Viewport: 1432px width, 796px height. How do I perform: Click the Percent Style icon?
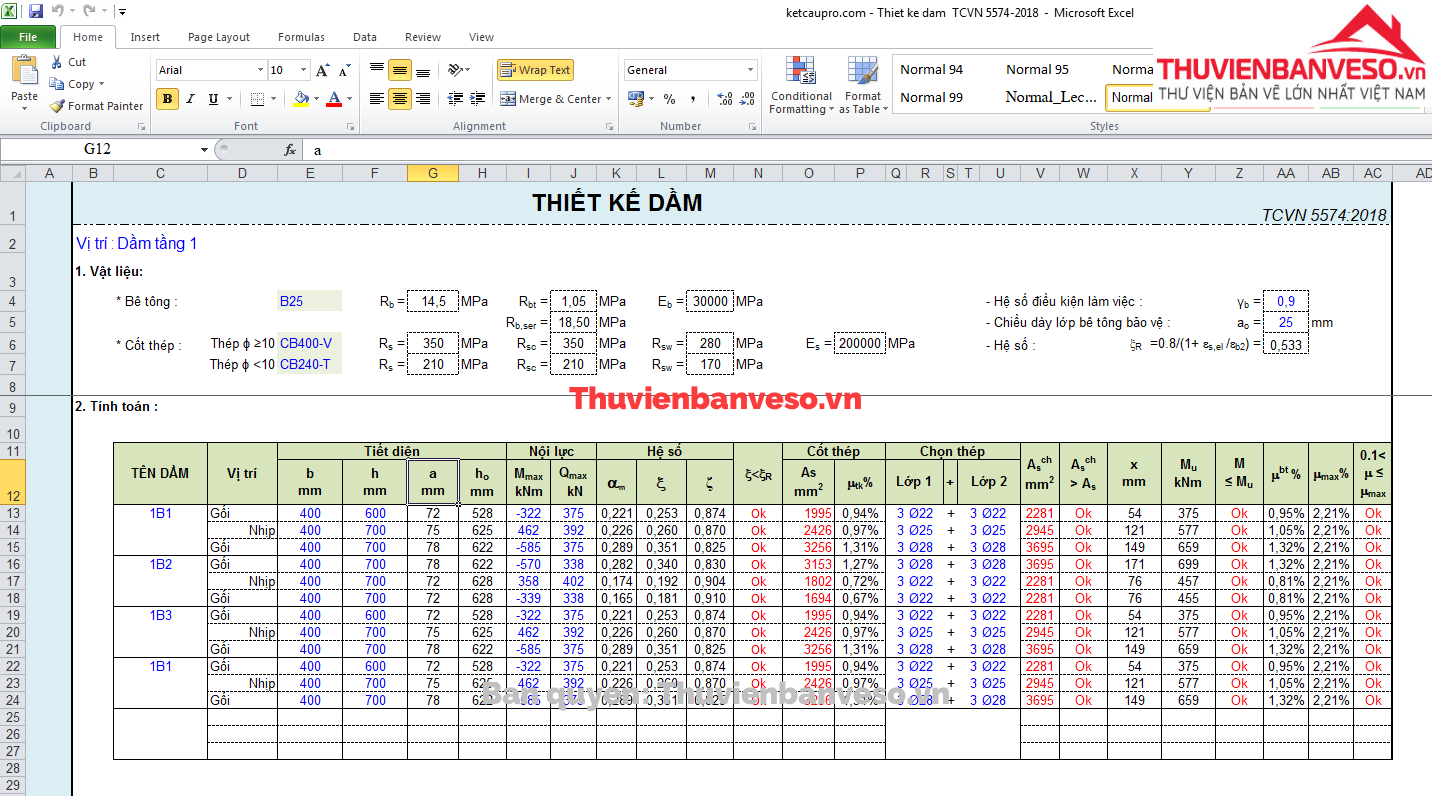[x=667, y=100]
